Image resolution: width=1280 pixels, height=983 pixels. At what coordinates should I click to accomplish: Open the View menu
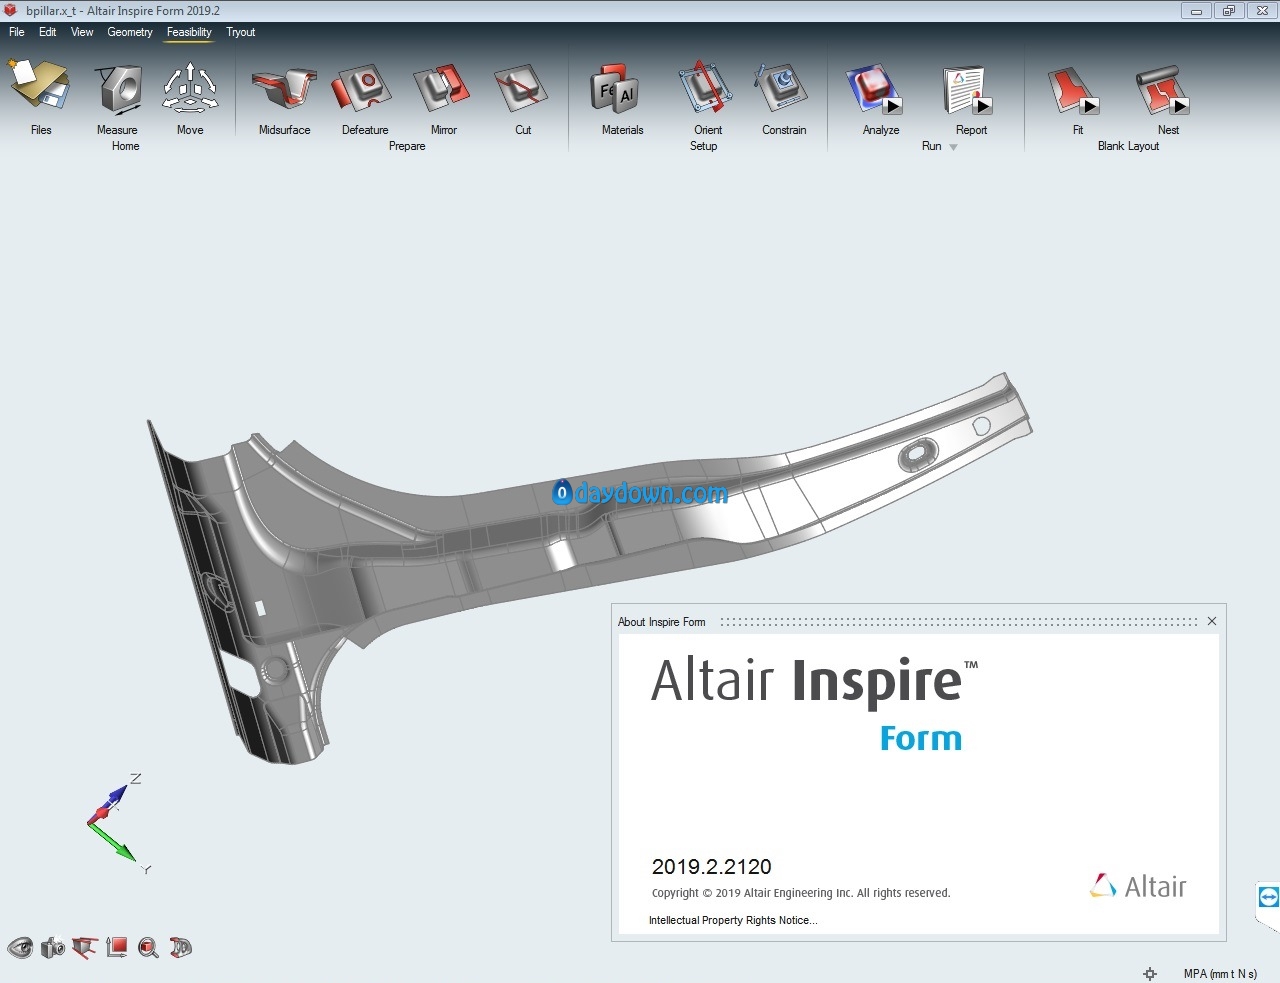coord(82,32)
